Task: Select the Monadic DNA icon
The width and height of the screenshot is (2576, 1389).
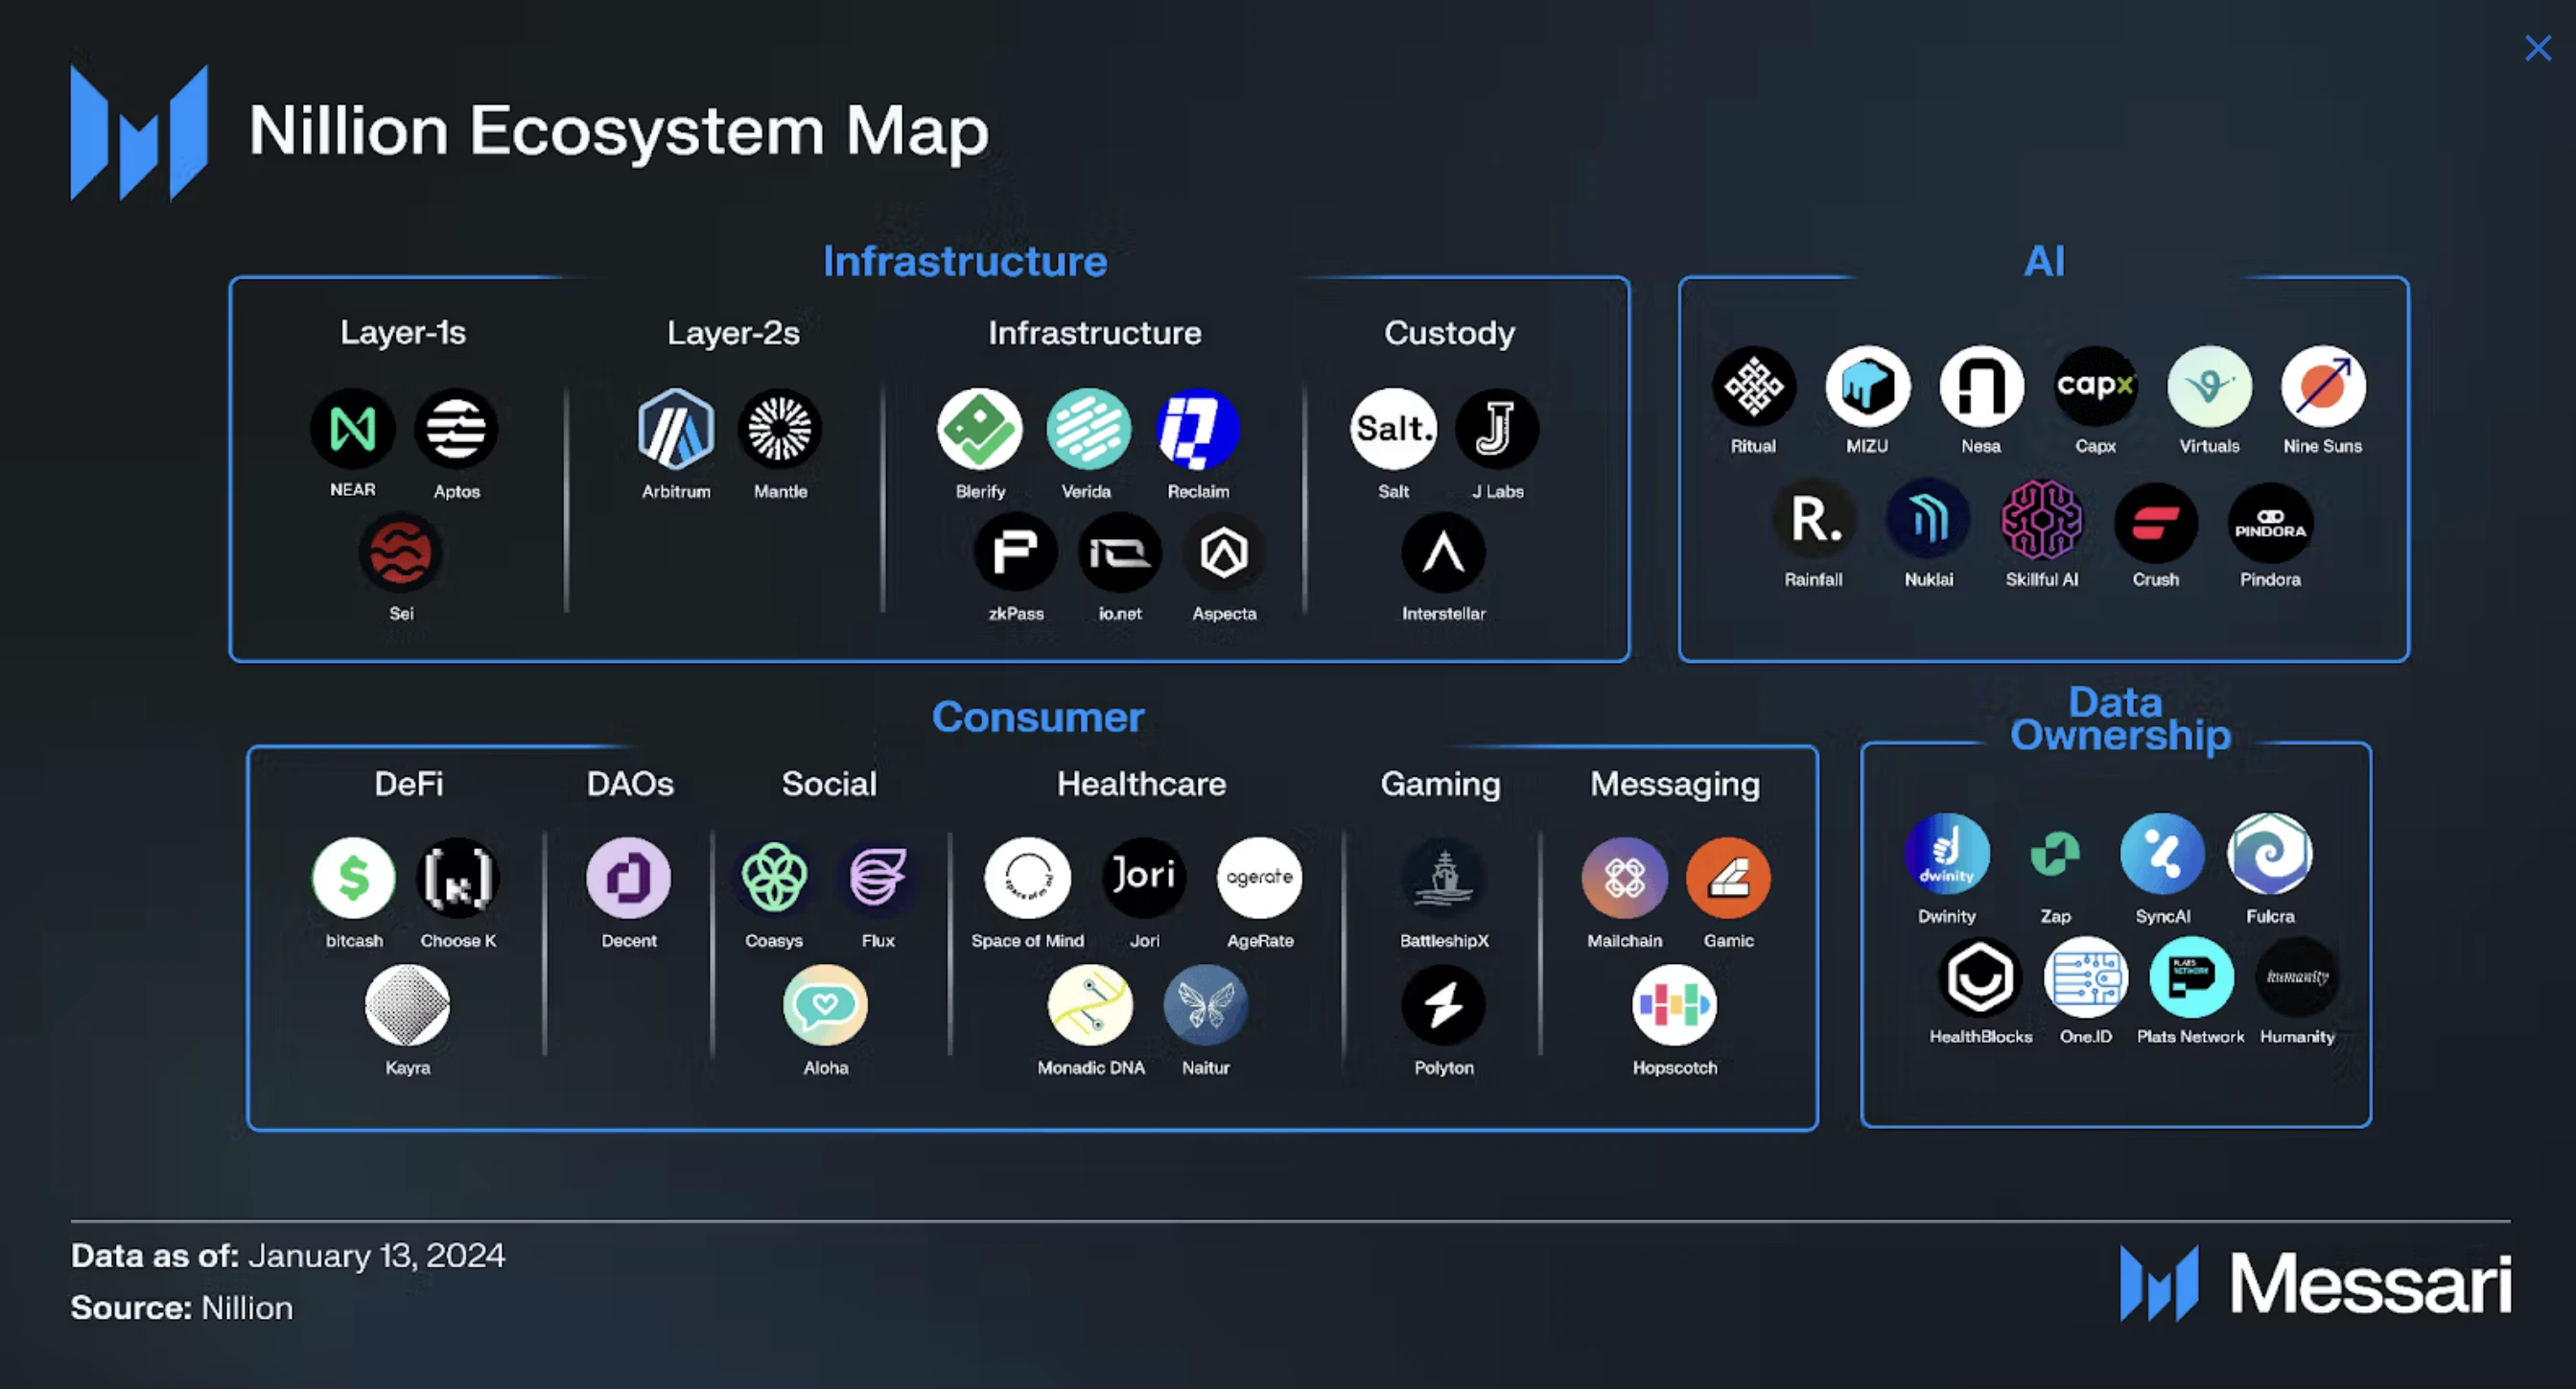Action: (1090, 1004)
